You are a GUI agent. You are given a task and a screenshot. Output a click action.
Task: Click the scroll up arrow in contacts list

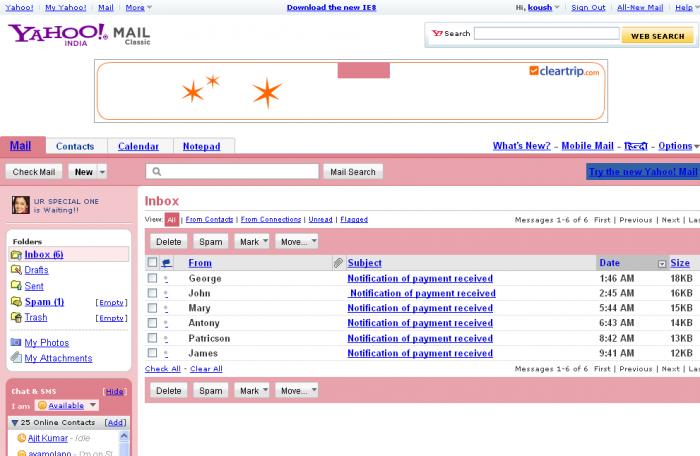click(x=124, y=436)
